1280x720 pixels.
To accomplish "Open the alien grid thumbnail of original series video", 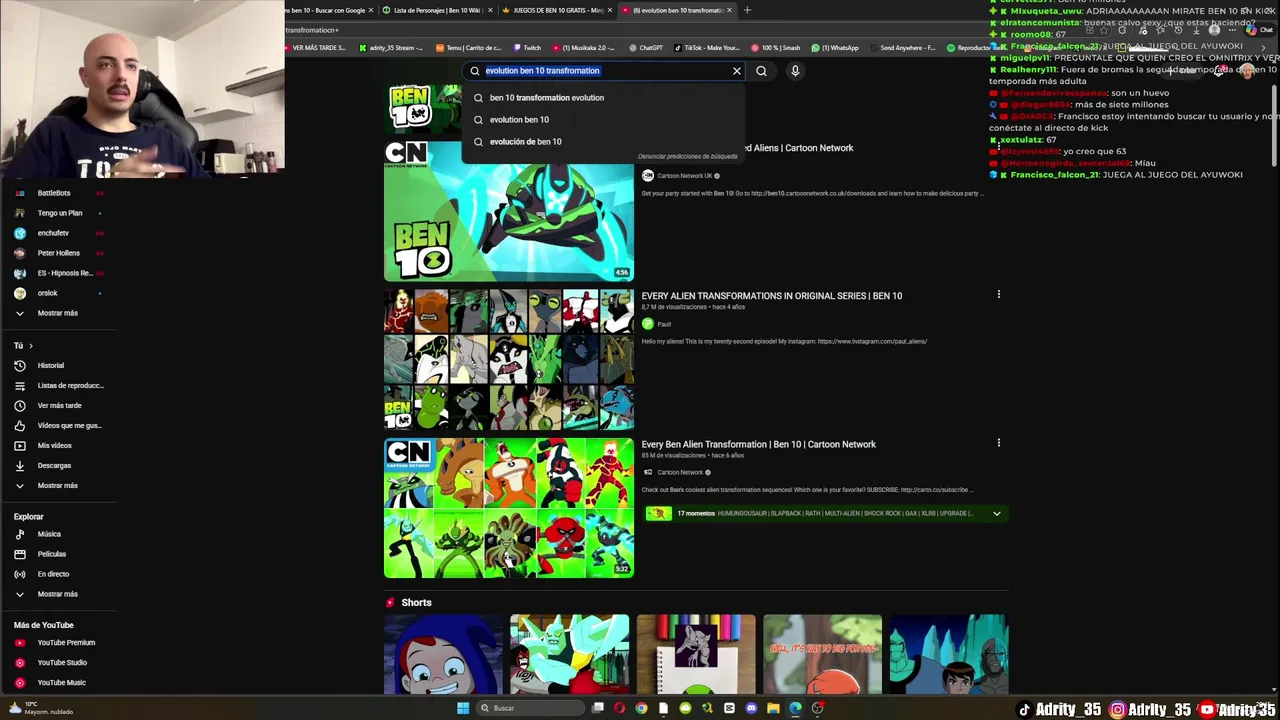I will click(509, 360).
